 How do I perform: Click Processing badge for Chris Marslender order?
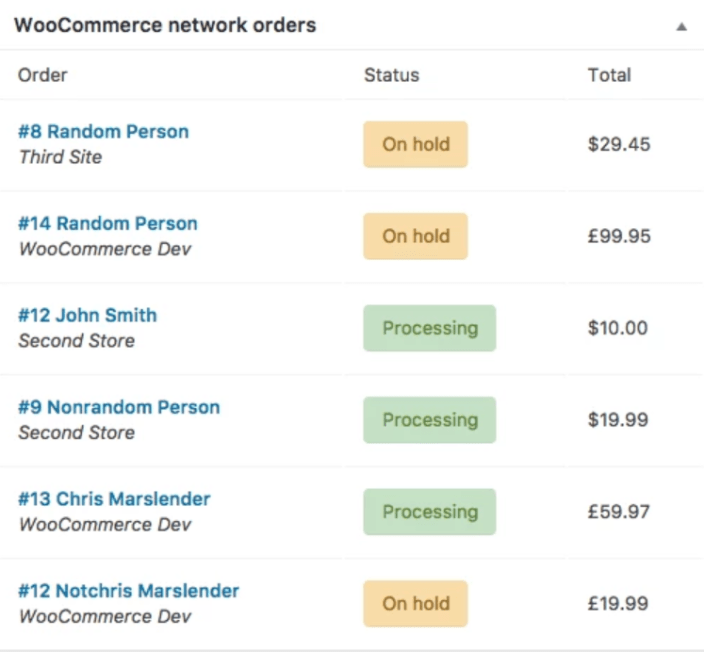click(x=429, y=513)
